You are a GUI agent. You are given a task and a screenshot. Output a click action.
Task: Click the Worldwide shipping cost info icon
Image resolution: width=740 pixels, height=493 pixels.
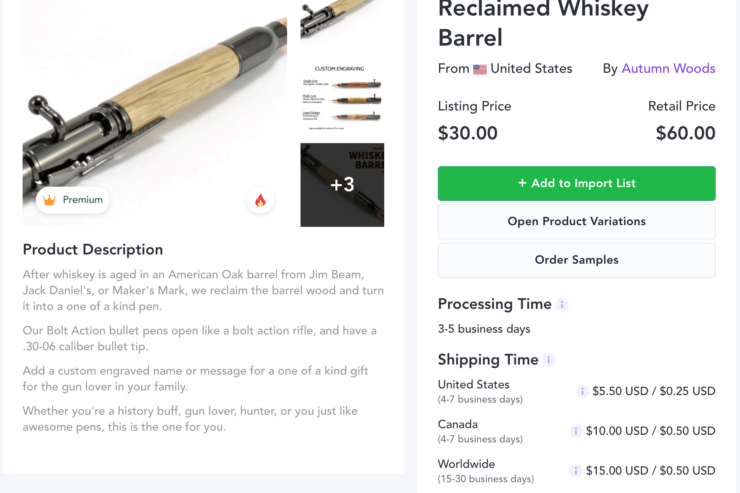click(575, 471)
